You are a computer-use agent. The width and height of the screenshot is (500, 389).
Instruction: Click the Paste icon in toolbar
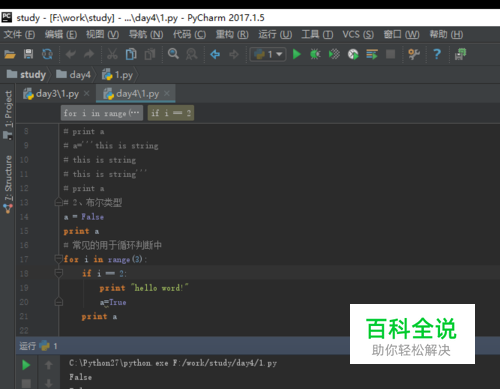pos(150,54)
